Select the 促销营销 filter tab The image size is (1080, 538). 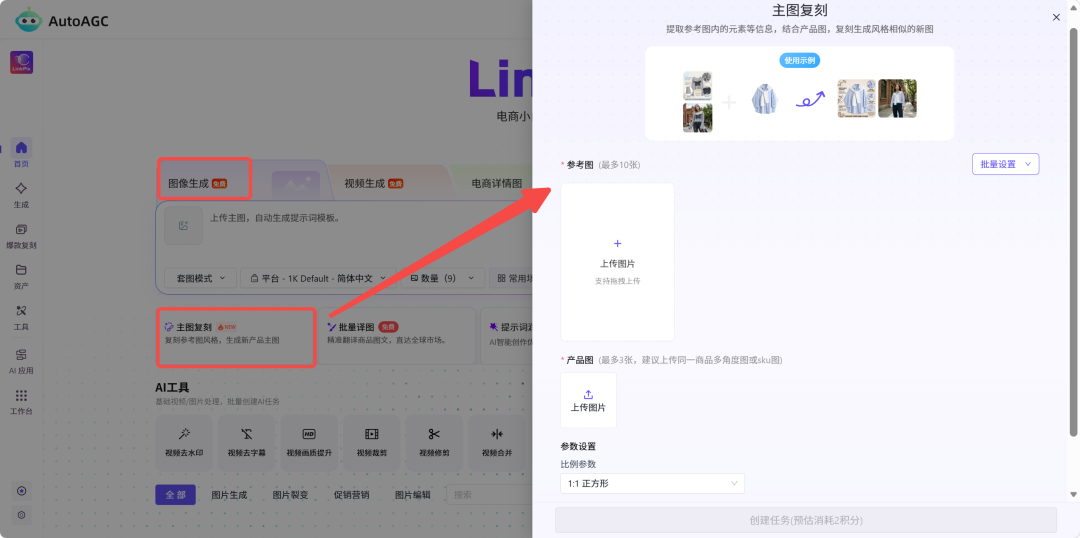(351, 495)
